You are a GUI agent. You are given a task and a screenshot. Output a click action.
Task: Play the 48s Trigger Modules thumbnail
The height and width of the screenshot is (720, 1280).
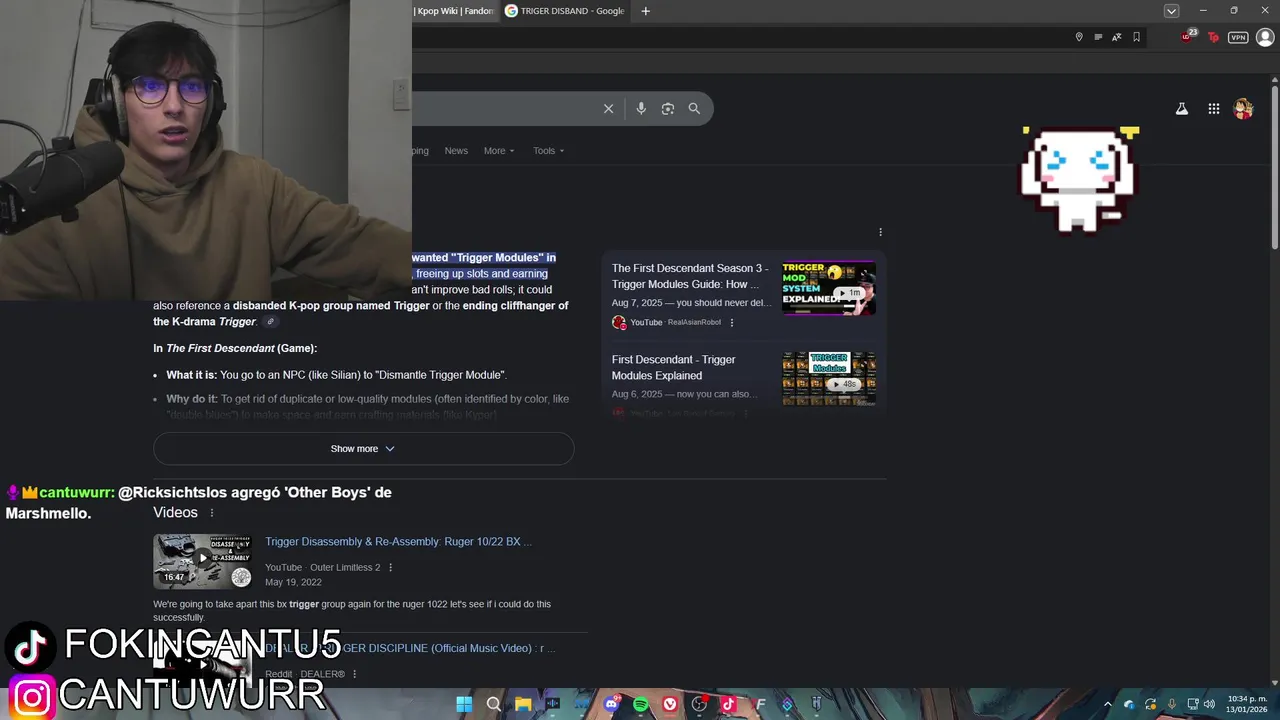click(x=829, y=378)
